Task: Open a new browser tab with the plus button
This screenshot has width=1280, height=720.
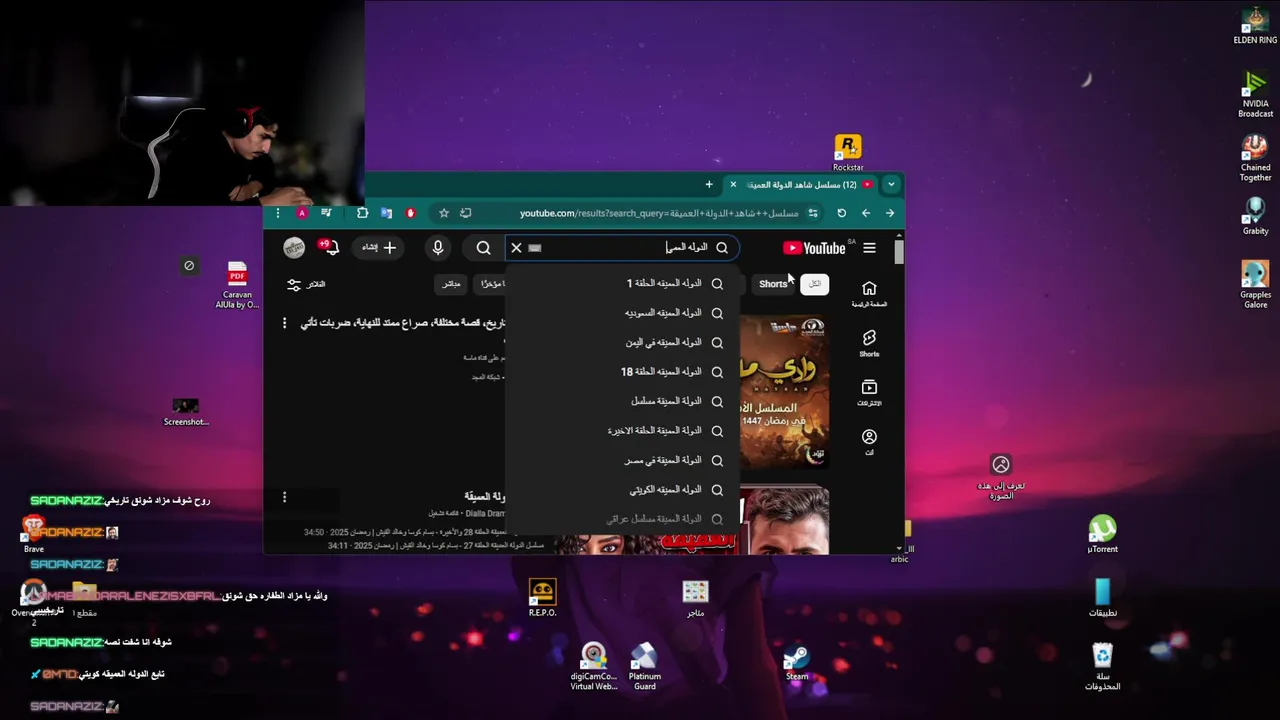Action: [709, 184]
